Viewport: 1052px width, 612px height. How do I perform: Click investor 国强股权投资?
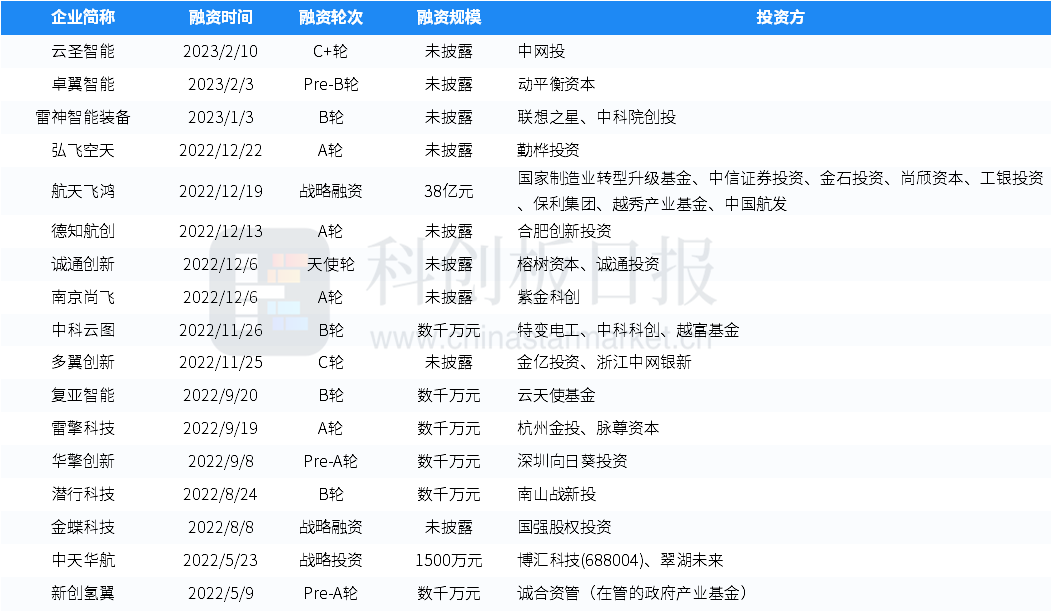[565, 527]
